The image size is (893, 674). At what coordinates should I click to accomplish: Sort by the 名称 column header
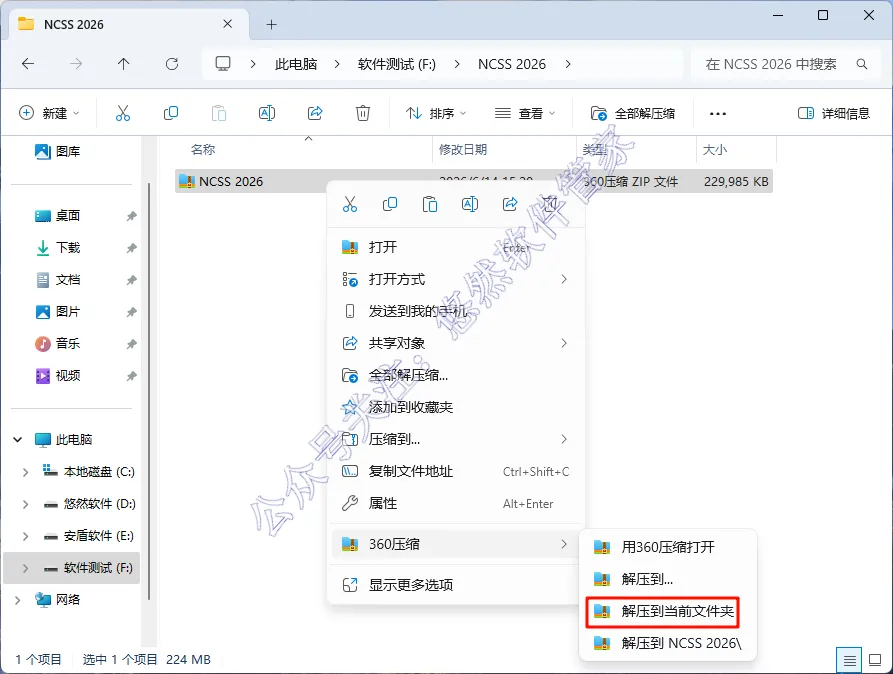[203, 149]
